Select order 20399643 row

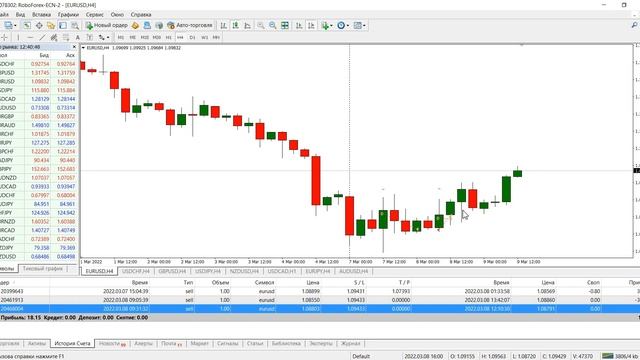(320, 291)
